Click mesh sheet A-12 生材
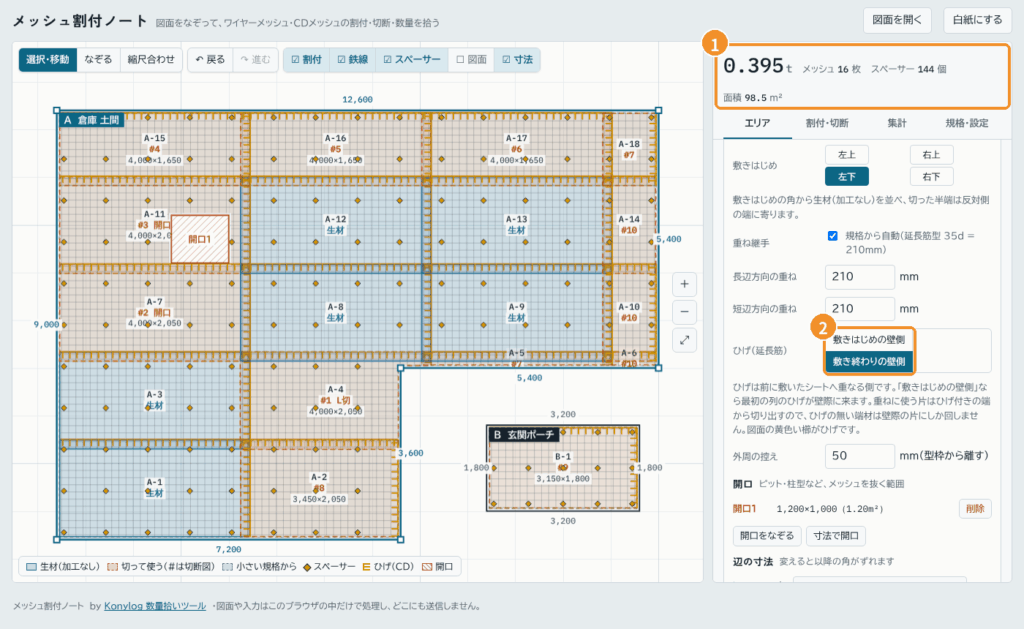The height and width of the screenshot is (629, 1024). 335,225
